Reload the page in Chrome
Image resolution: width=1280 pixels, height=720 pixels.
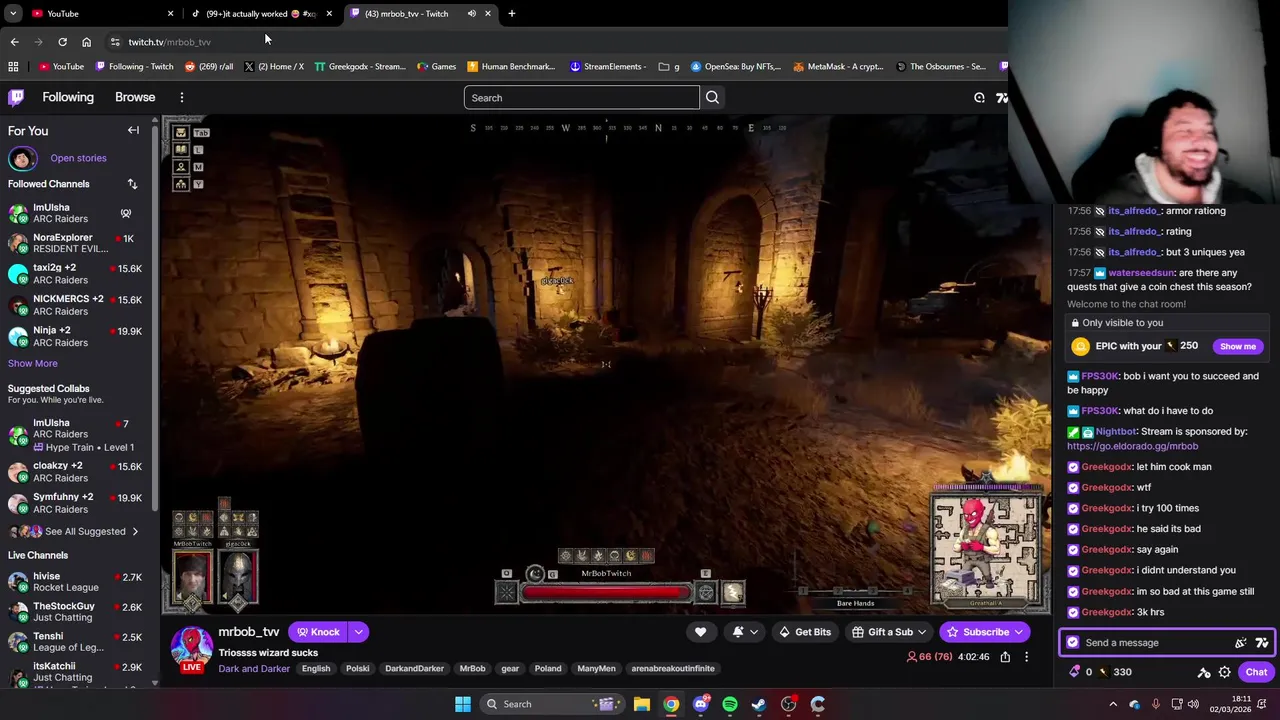coord(62,42)
